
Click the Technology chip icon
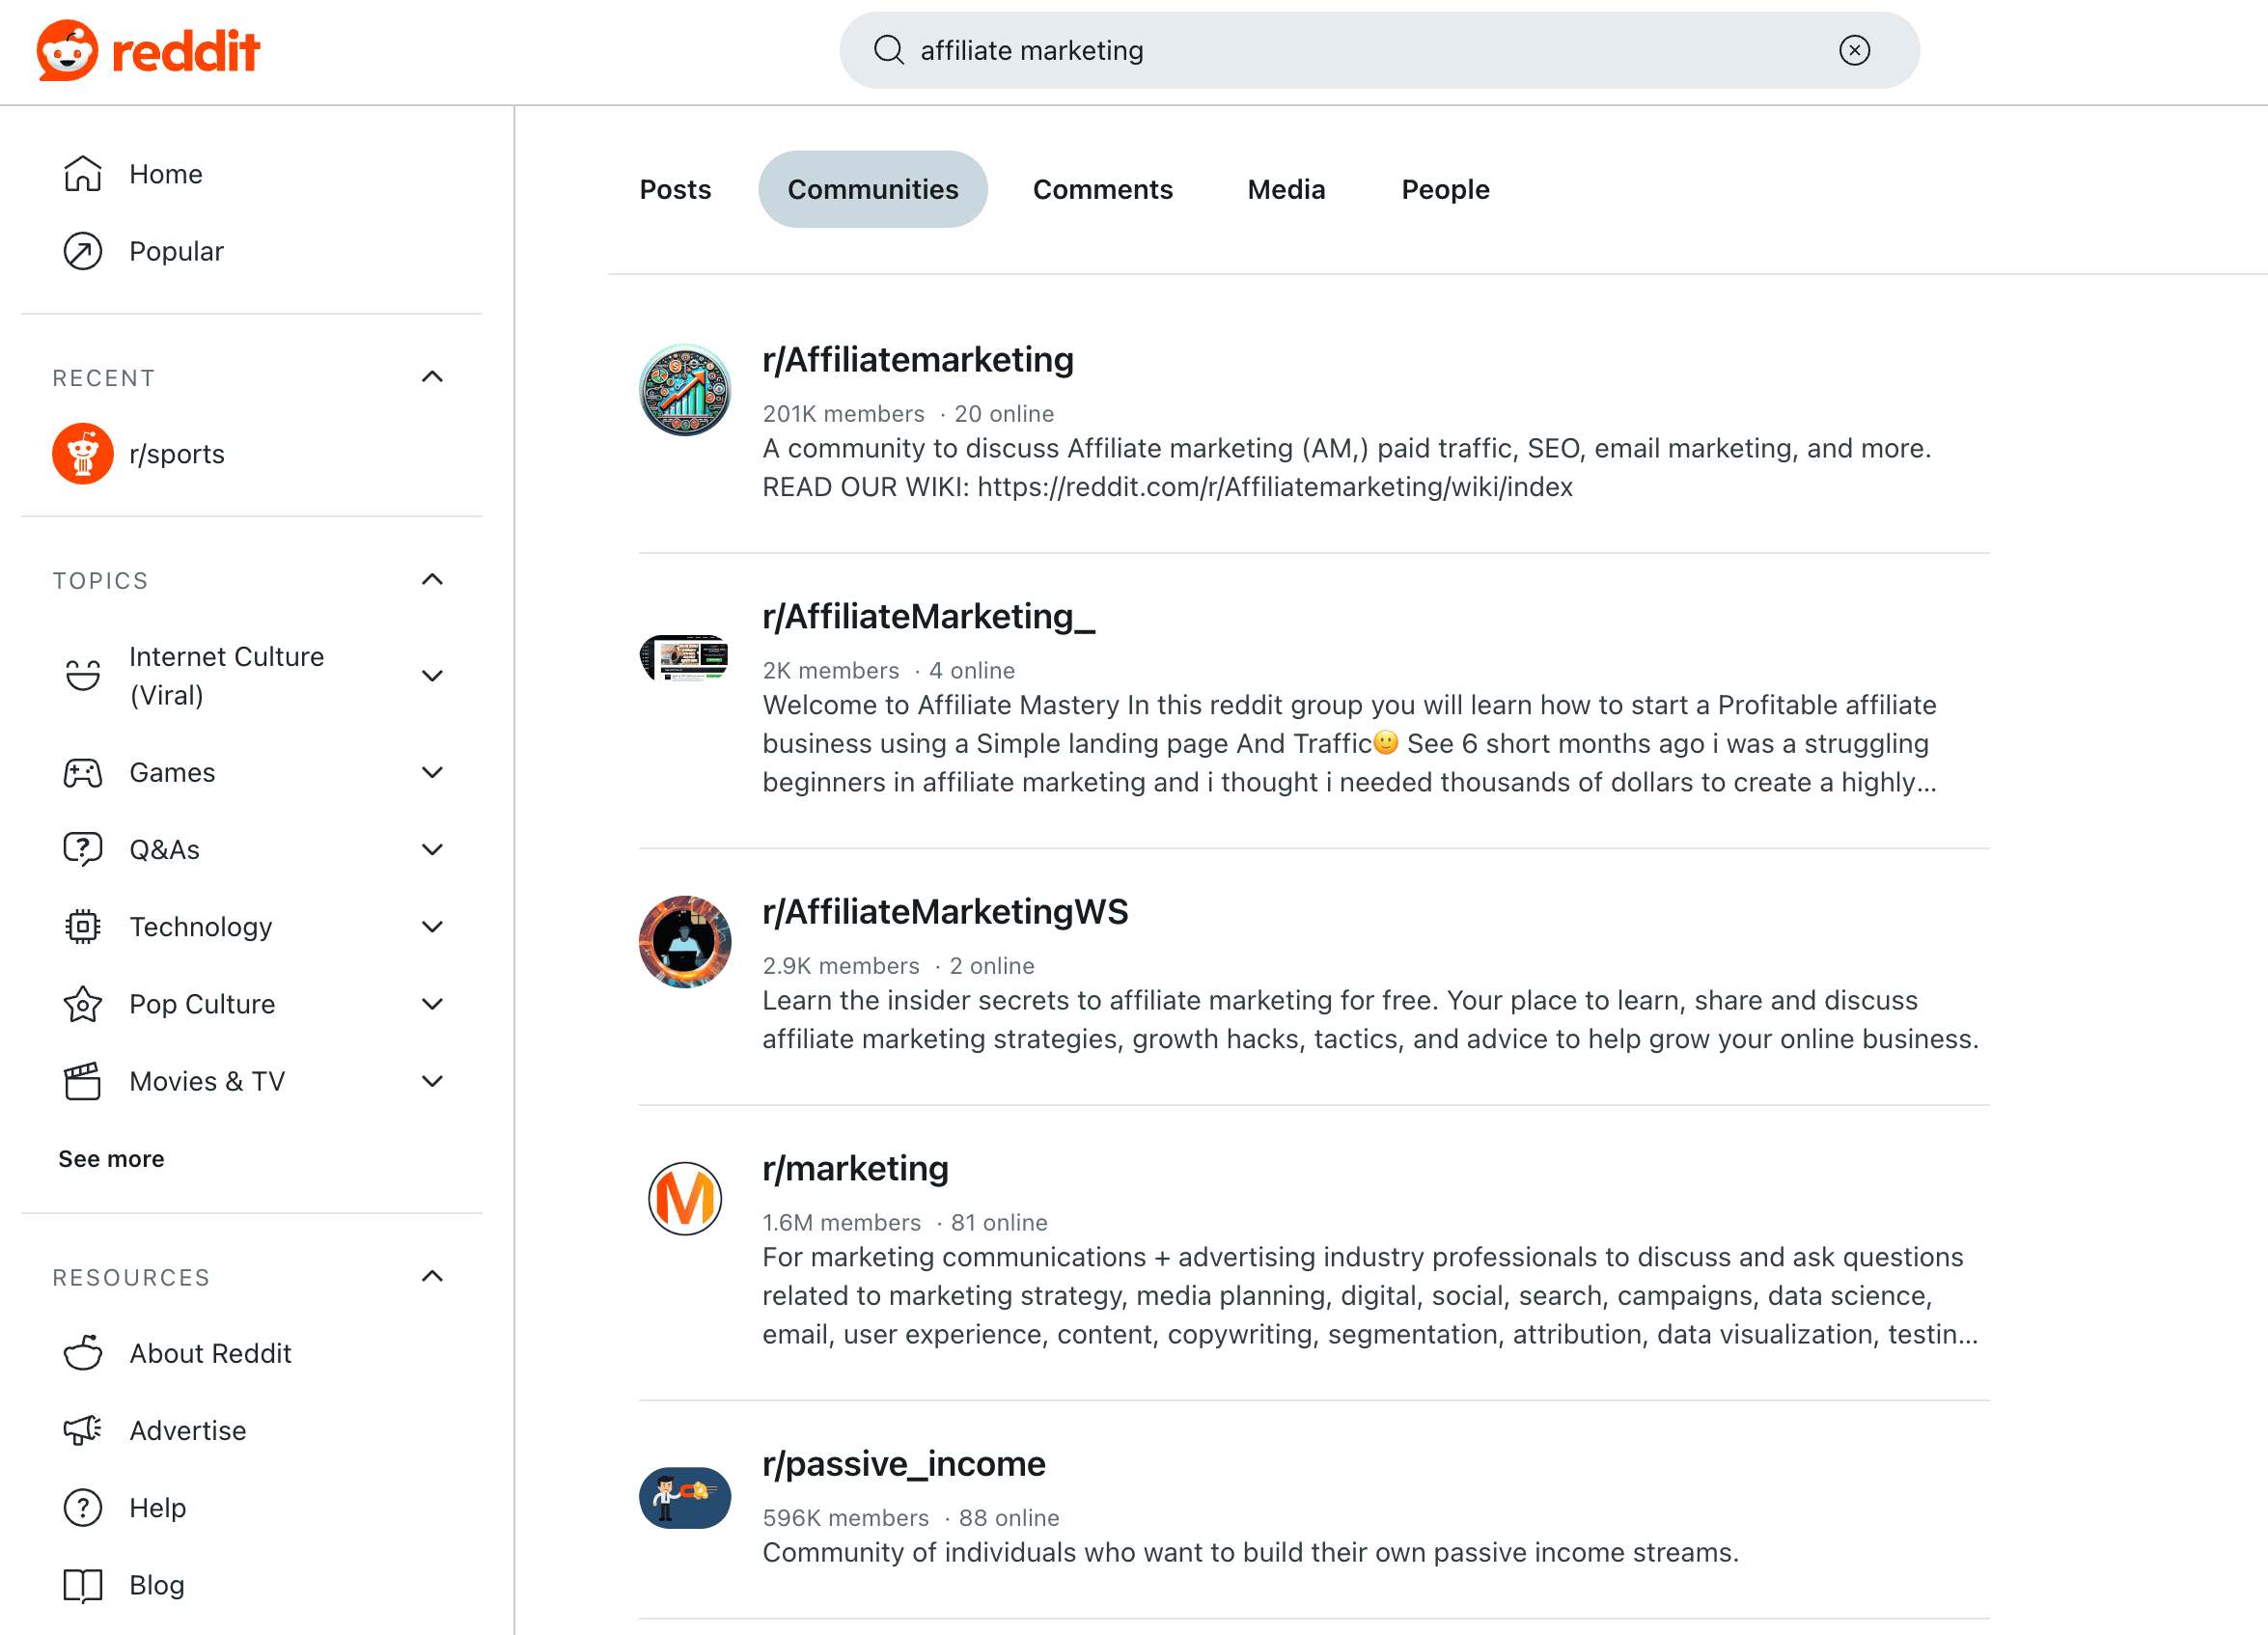click(x=83, y=927)
